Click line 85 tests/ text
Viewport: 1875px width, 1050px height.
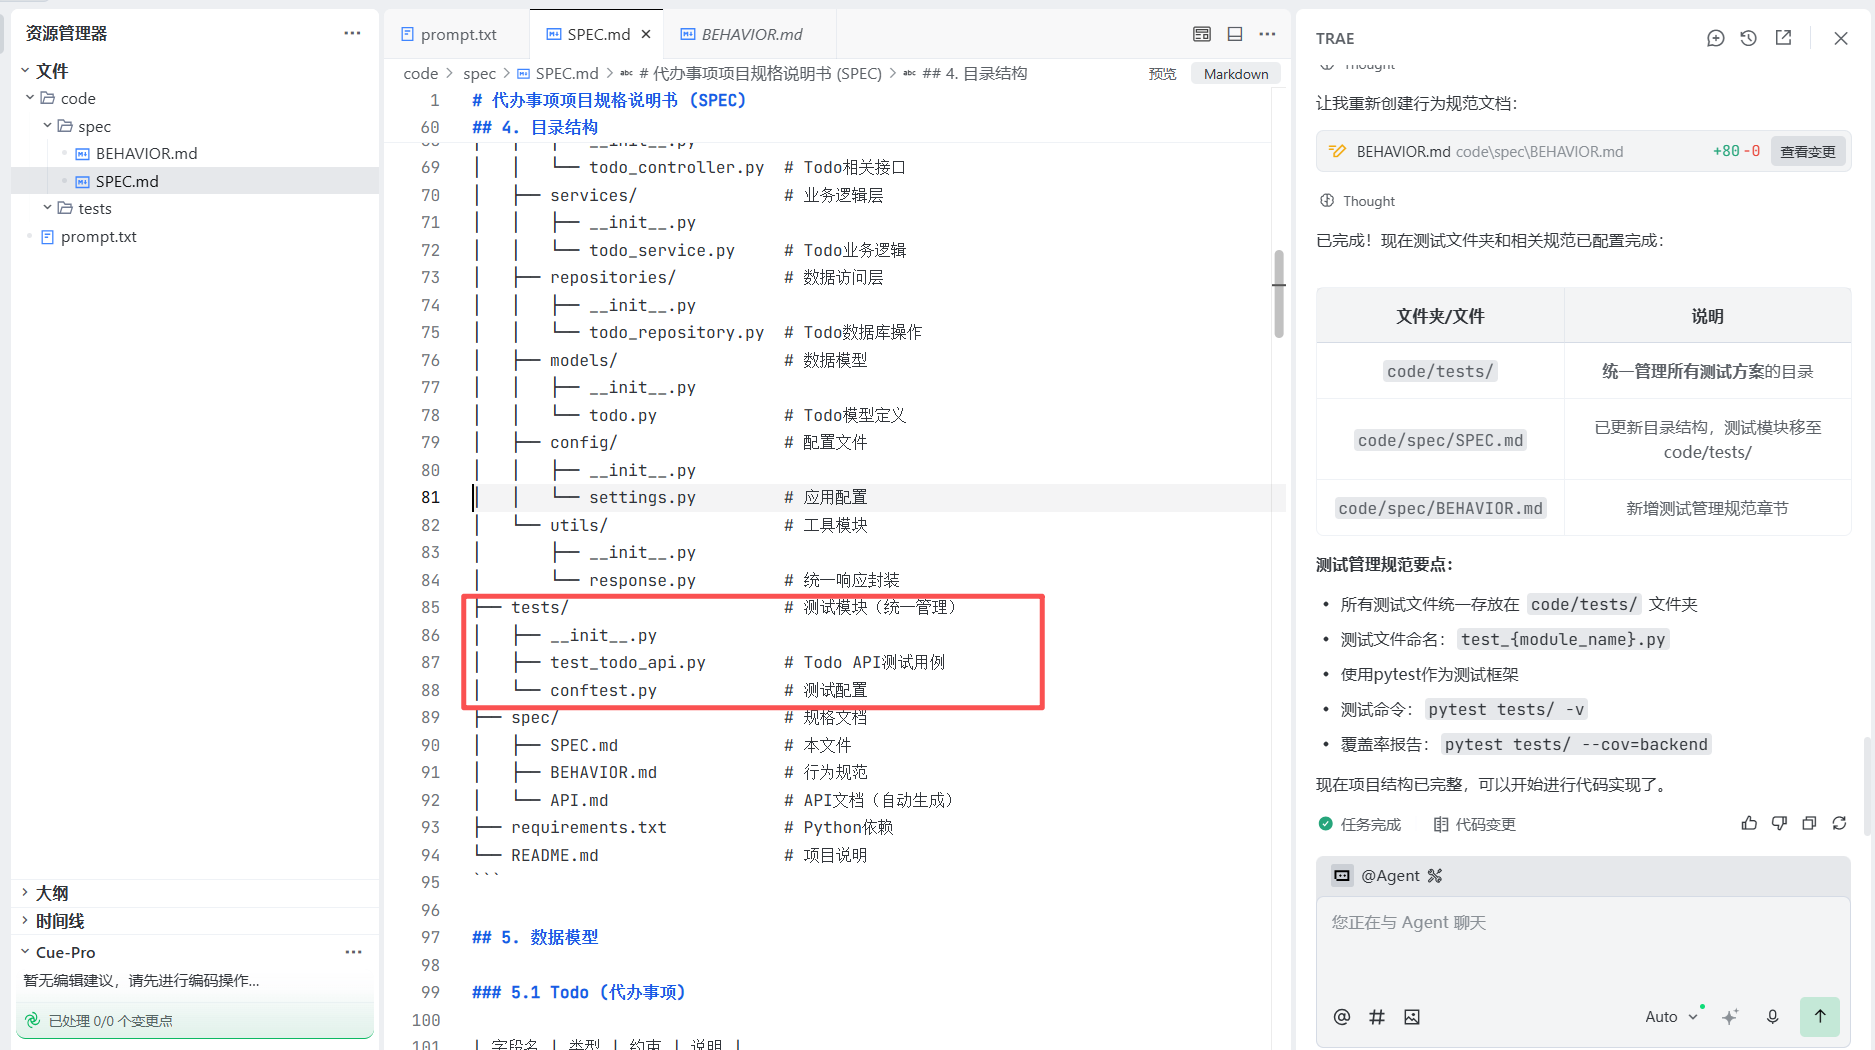pos(539,607)
